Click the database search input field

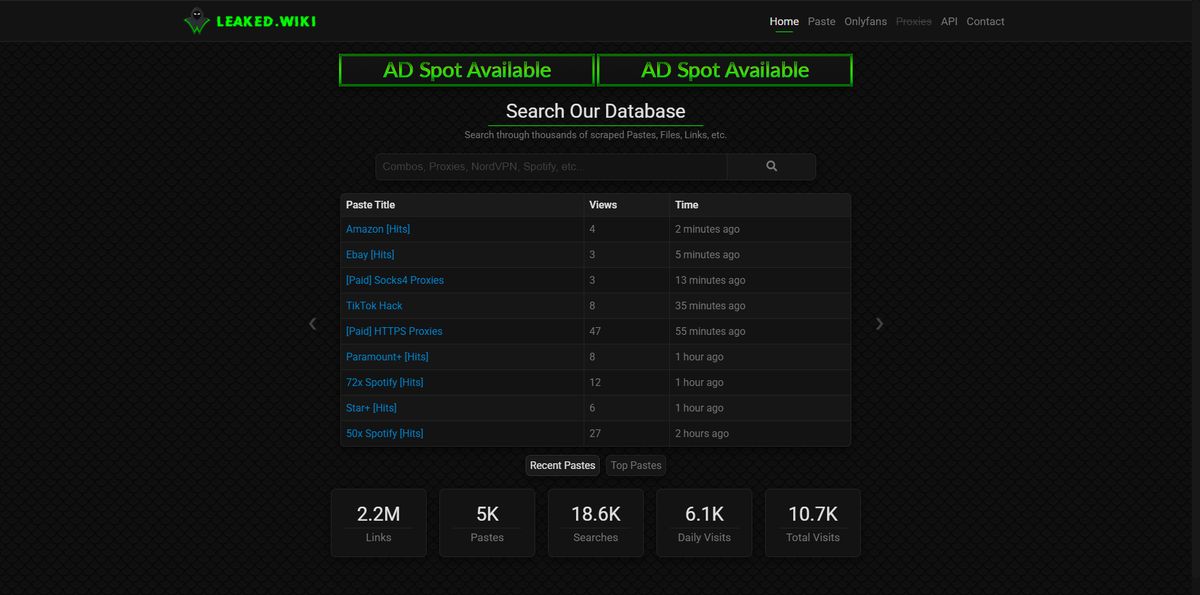click(x=550, y=166)
